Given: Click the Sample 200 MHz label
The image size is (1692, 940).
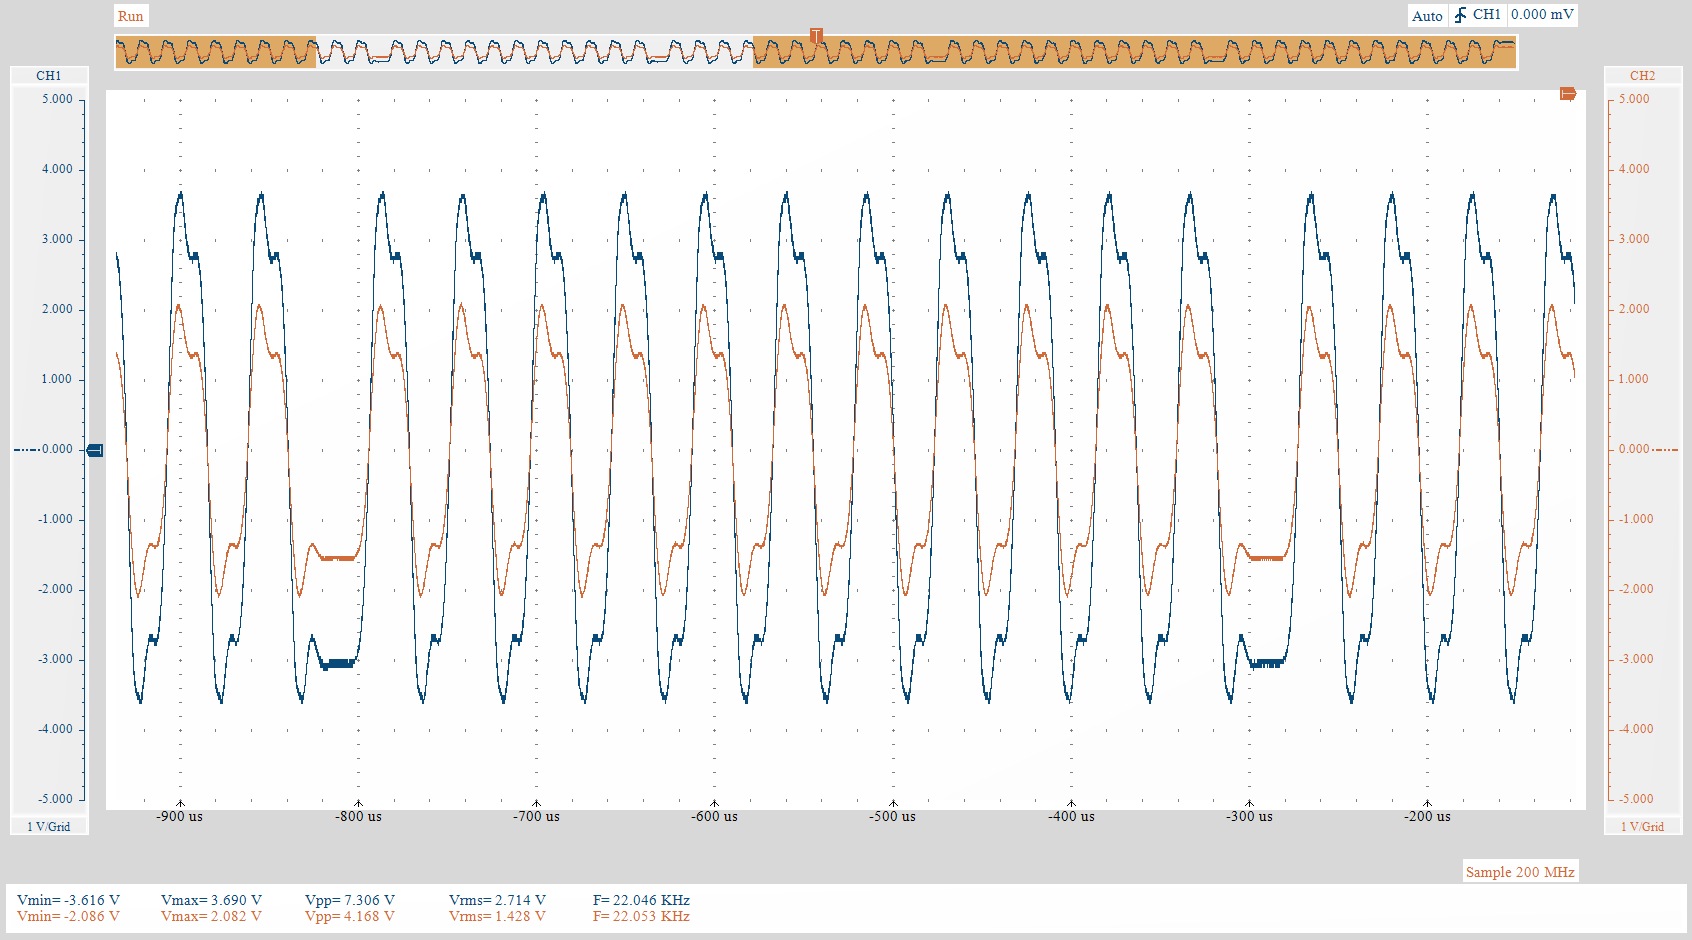Looking at the screenshot, I should (x=1520, y=872).
